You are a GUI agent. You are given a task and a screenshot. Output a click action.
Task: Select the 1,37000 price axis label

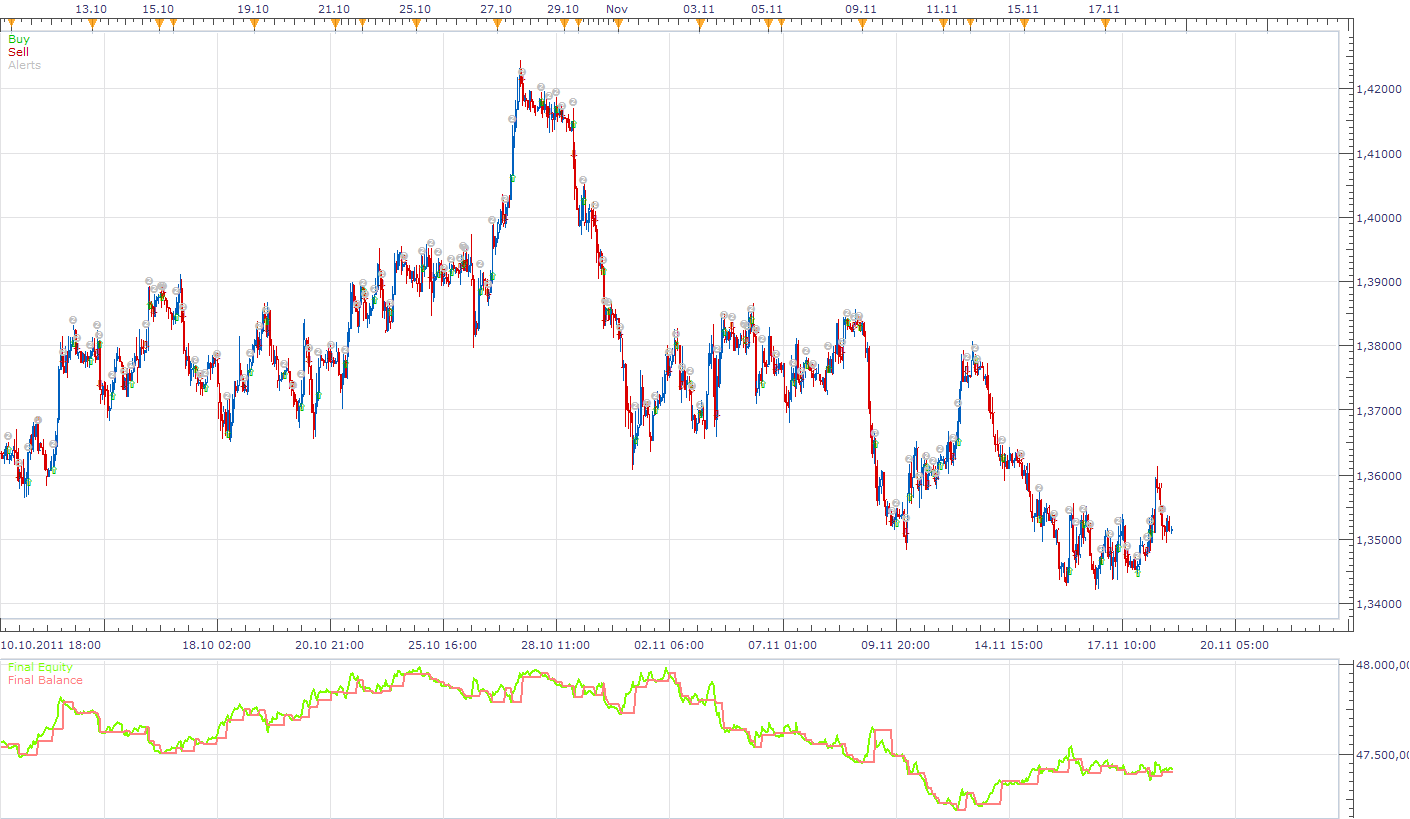point(1380,411)
